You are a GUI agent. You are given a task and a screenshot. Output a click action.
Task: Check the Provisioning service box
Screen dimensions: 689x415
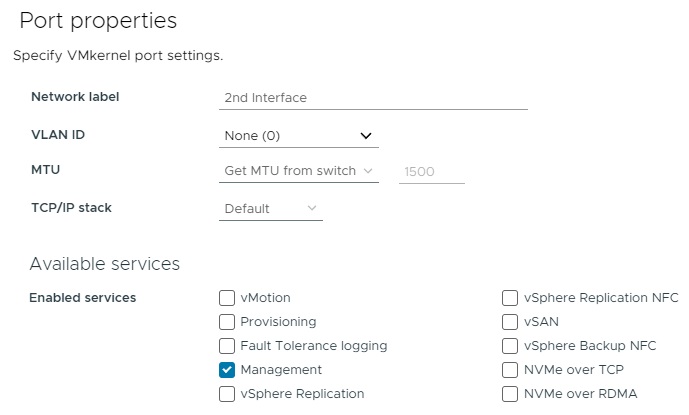[x=227, y=322]
